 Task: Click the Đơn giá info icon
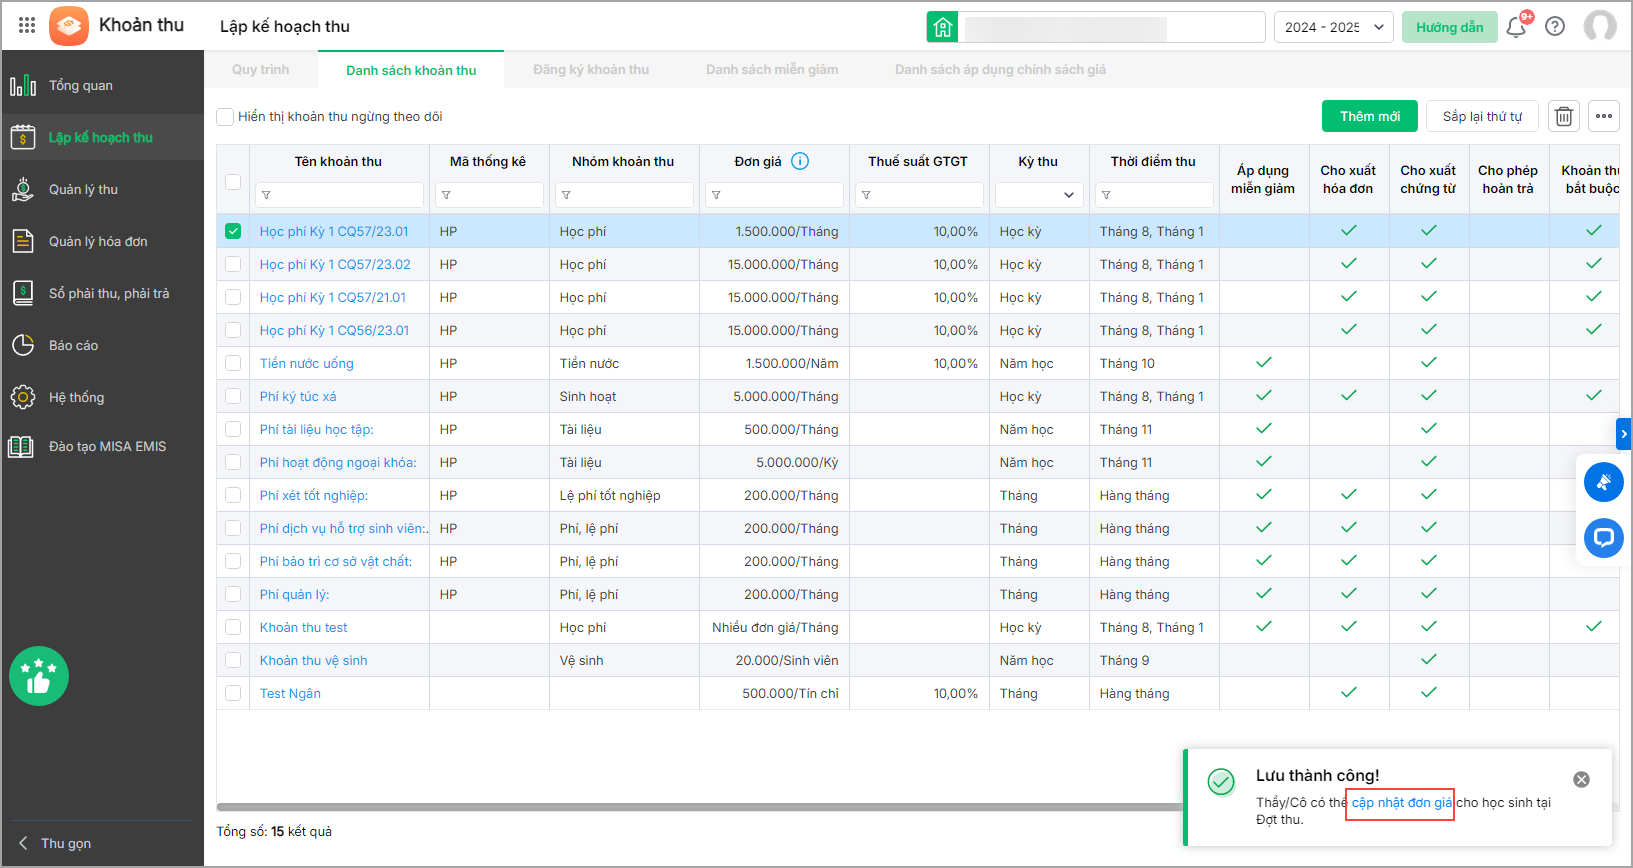pos(800,161)
